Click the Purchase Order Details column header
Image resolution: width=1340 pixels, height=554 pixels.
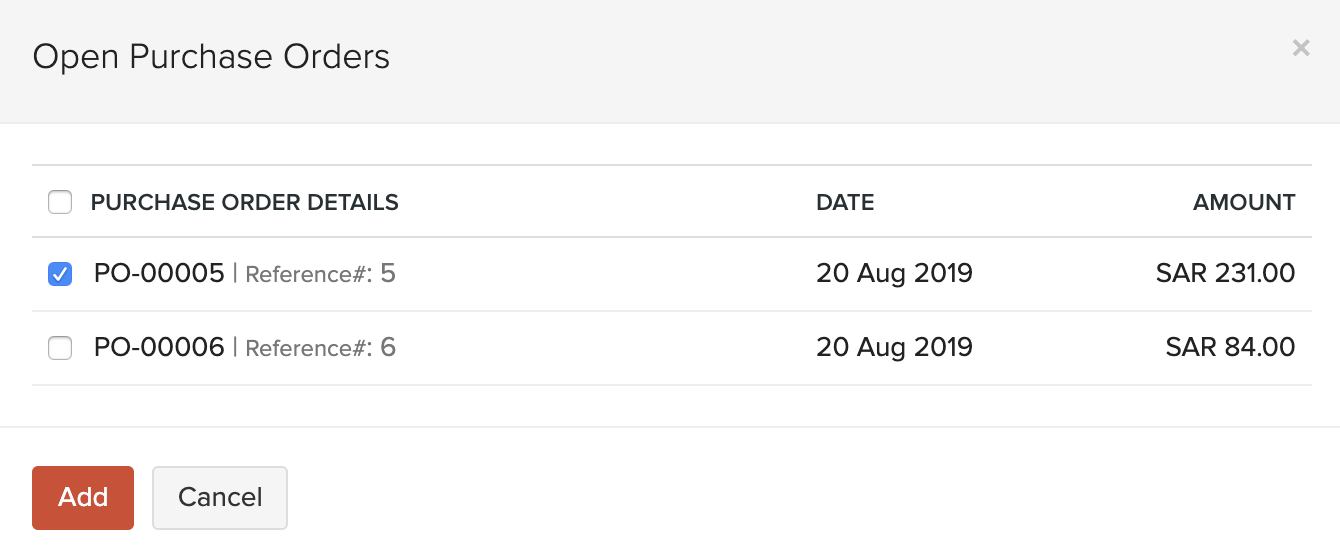pyautogui.click(x=244, y=203)
